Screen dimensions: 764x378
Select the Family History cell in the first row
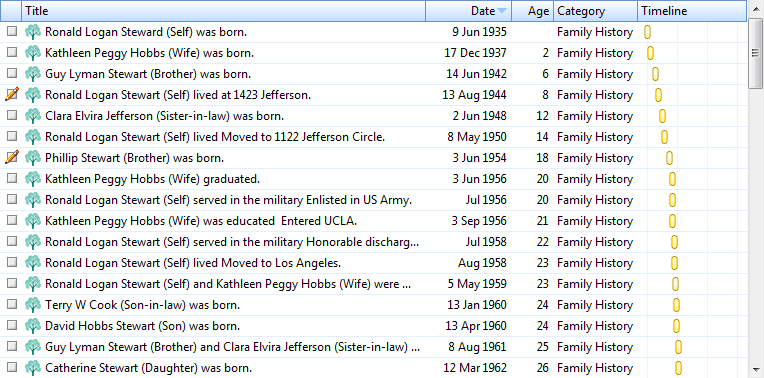click(595, 32)
